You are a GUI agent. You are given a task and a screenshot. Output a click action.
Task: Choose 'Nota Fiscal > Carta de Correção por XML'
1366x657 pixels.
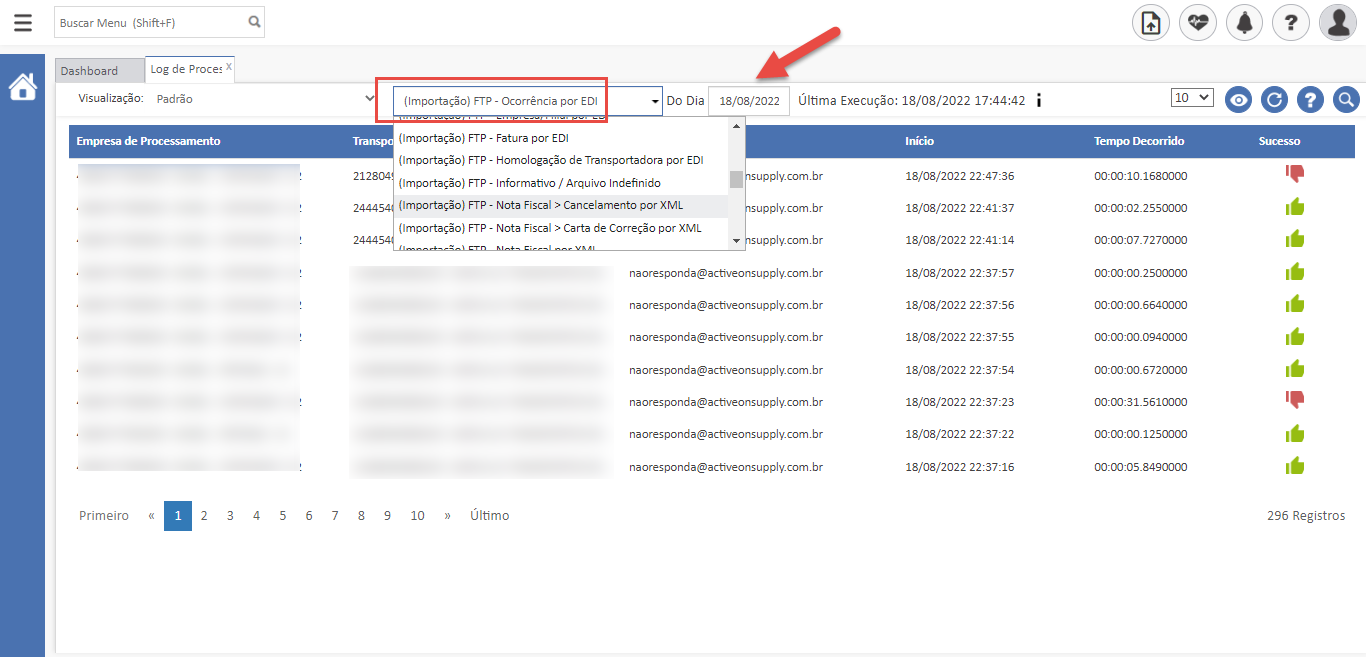click(x=550, y=228)
